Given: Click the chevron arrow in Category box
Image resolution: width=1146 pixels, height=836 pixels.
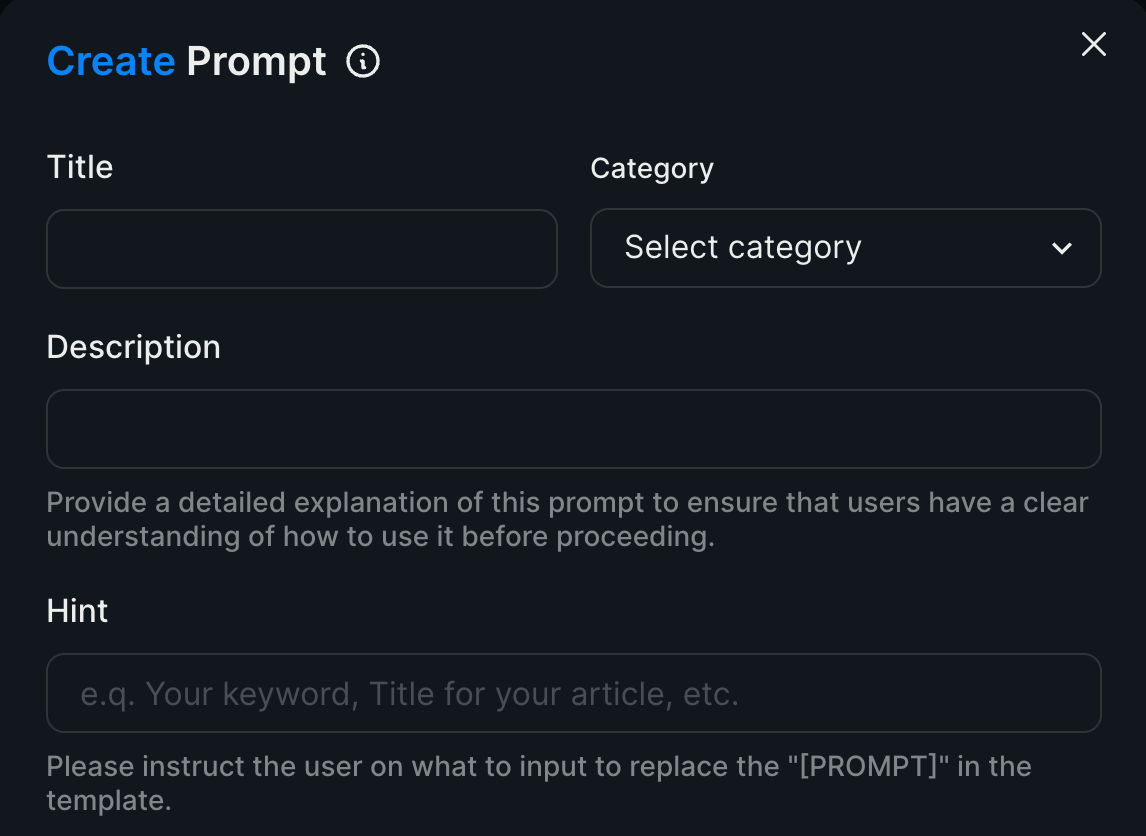Looking at the screenshot, I should [x=1062, y=248].
